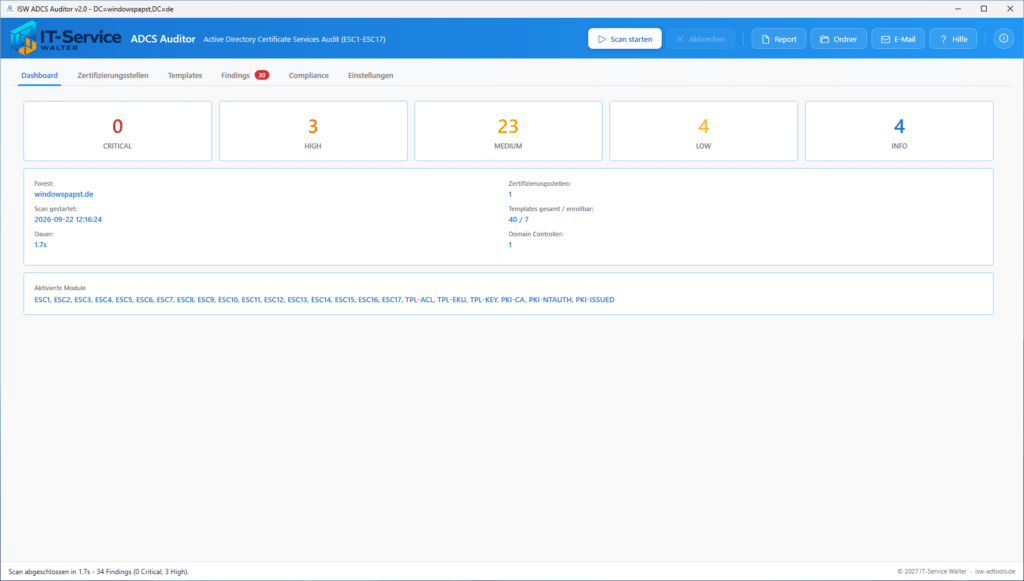
Task: Click the IT-Service Walter logo
Action: tap(65, 39)
